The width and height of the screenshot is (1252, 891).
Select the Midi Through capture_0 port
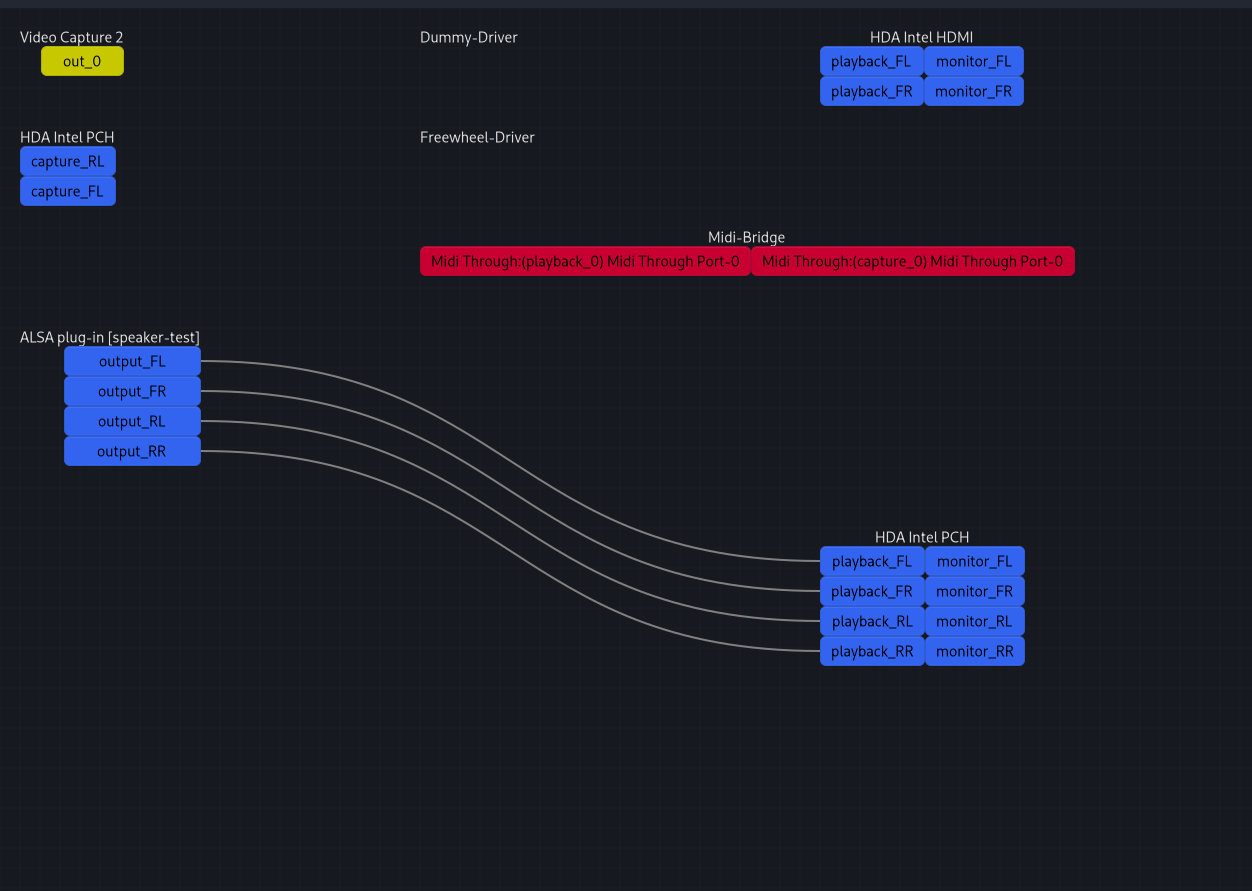(x=913, y=261)
